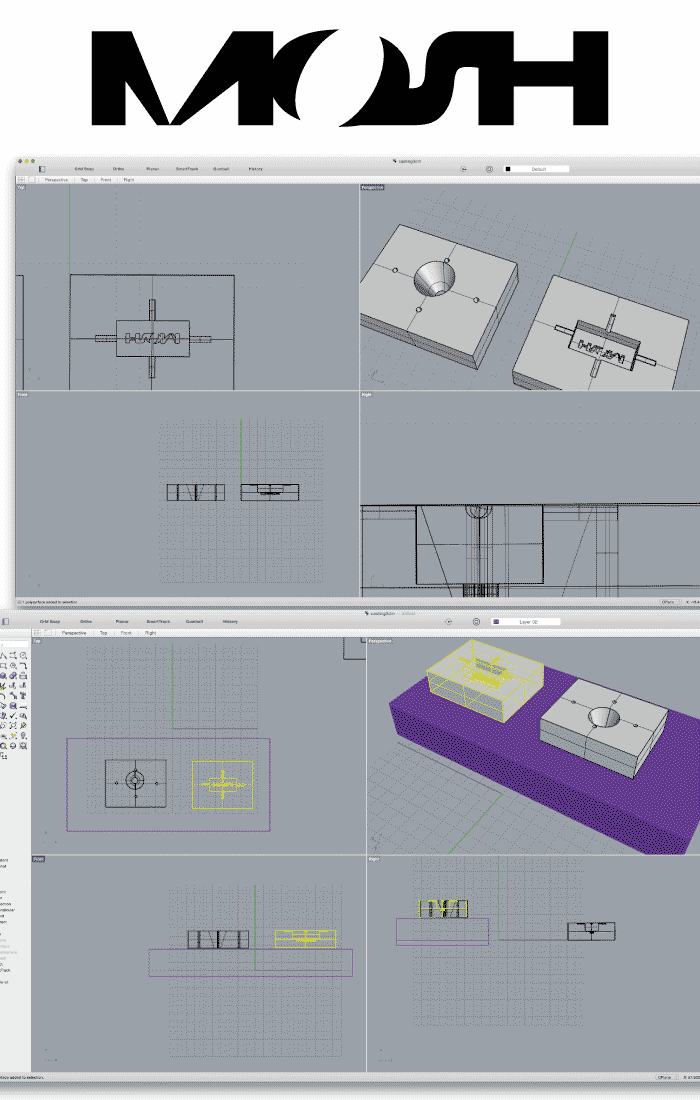Click circular arrow icon left of Default layer
The width and height of the screenshot is (700, 1100).
(464, 169)
